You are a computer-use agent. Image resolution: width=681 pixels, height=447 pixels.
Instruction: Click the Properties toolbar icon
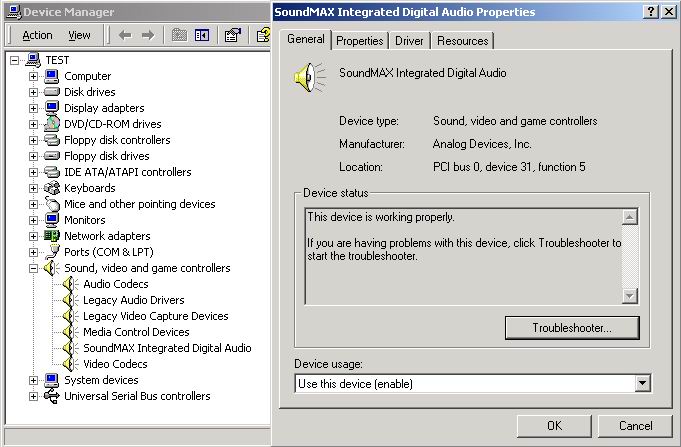coord(232,35)
